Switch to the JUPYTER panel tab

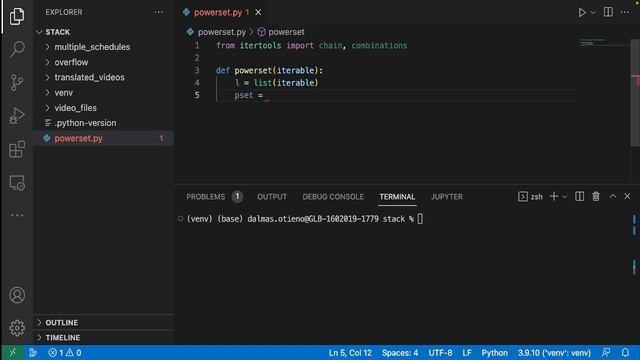447,197
